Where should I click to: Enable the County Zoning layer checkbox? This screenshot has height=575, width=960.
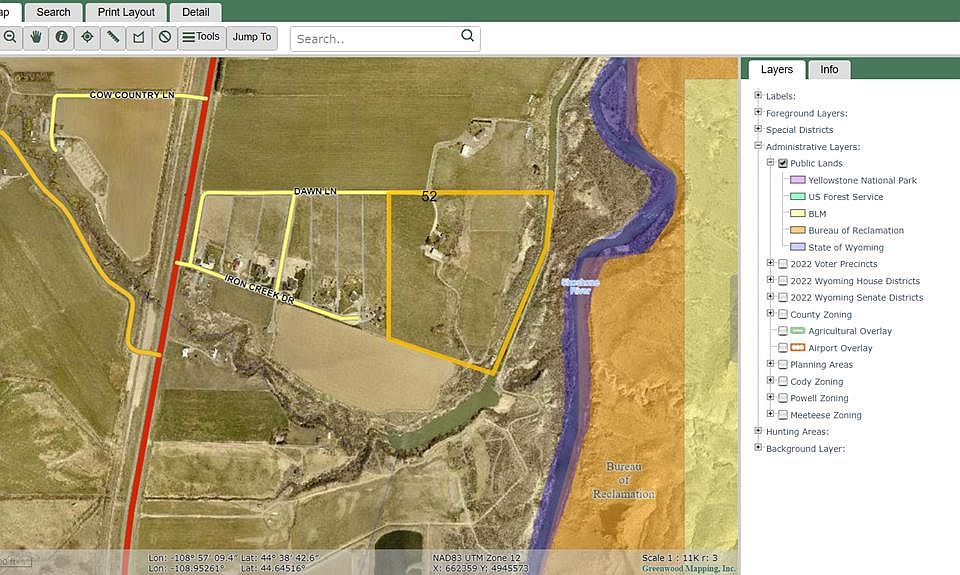point(783,315)
